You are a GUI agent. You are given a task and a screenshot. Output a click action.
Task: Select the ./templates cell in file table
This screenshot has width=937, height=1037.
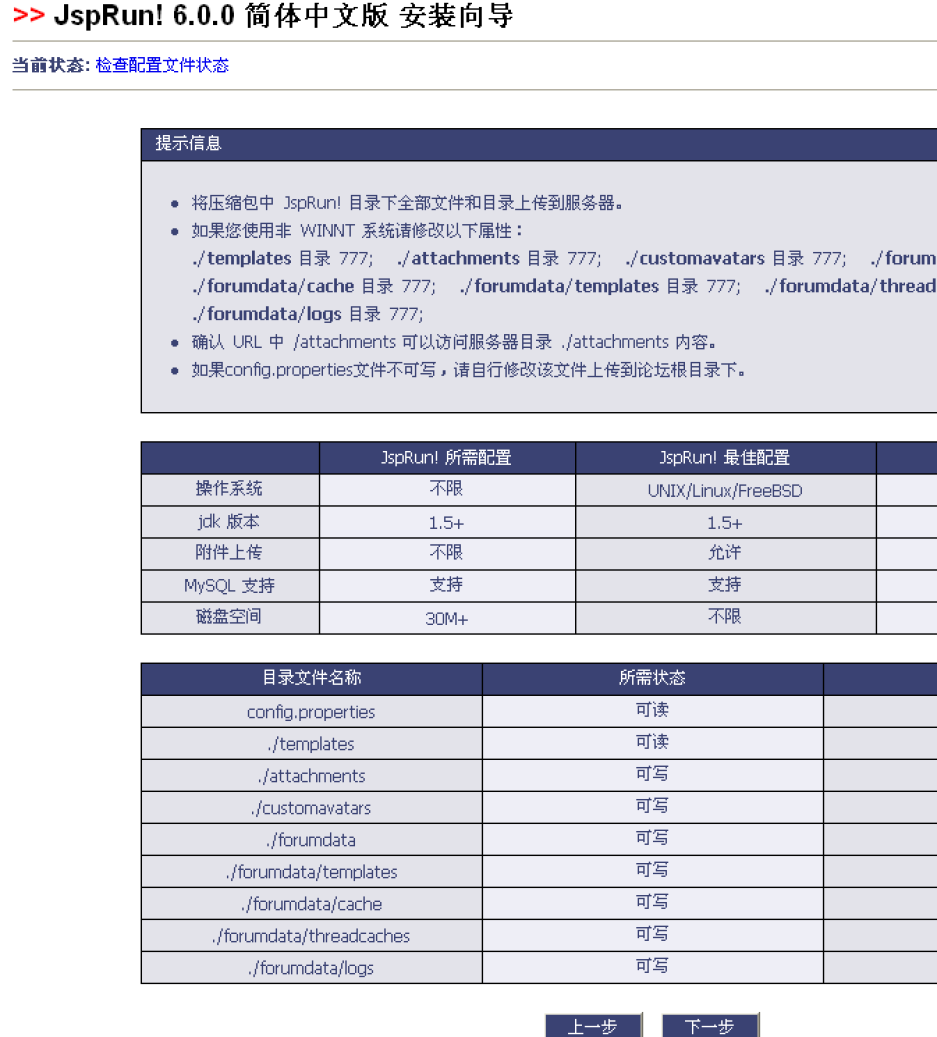coord(311,744)
